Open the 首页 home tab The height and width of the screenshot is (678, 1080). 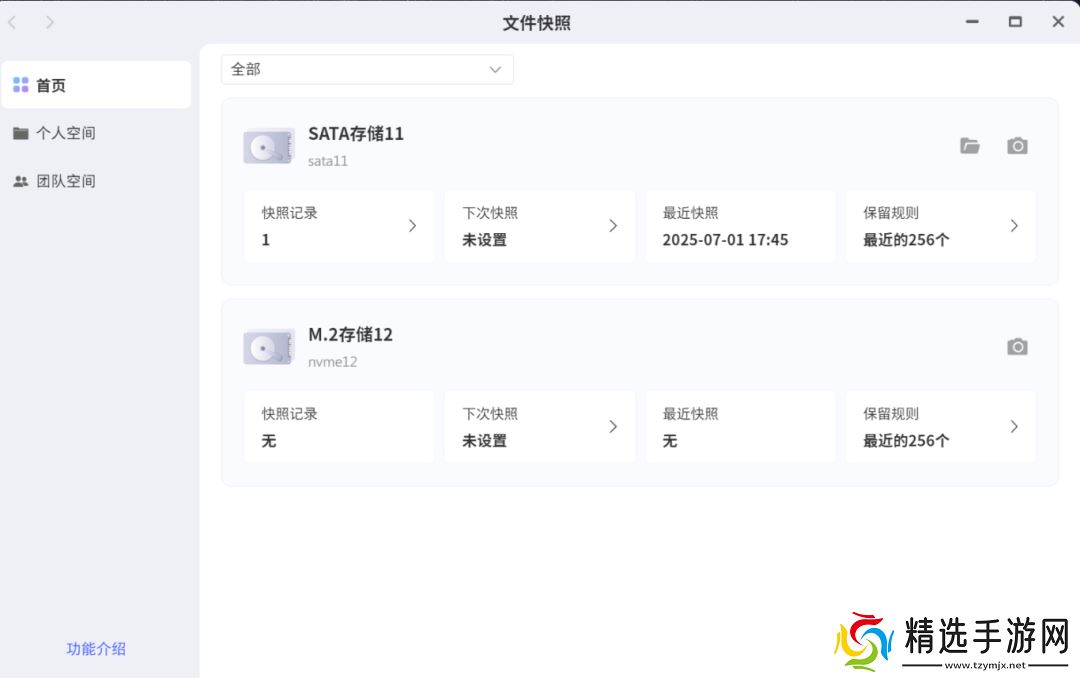pyautogui.click(x=96, y=85)
